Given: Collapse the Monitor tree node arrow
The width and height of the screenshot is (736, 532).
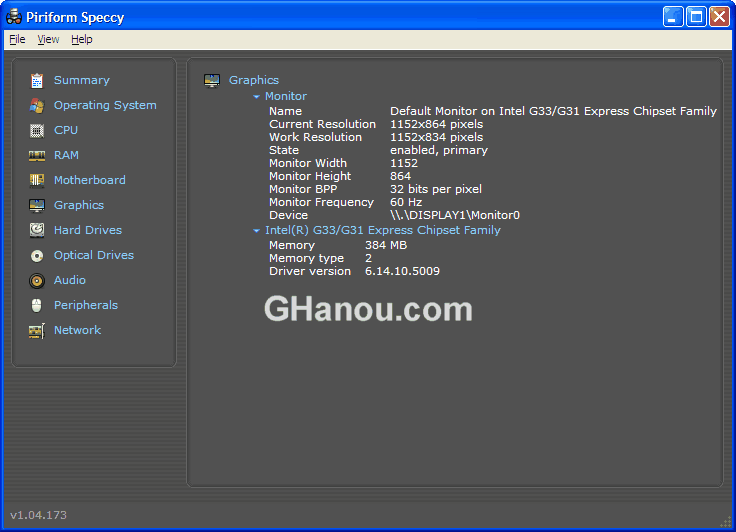Looking at the screenshot, I should [256, 97].
